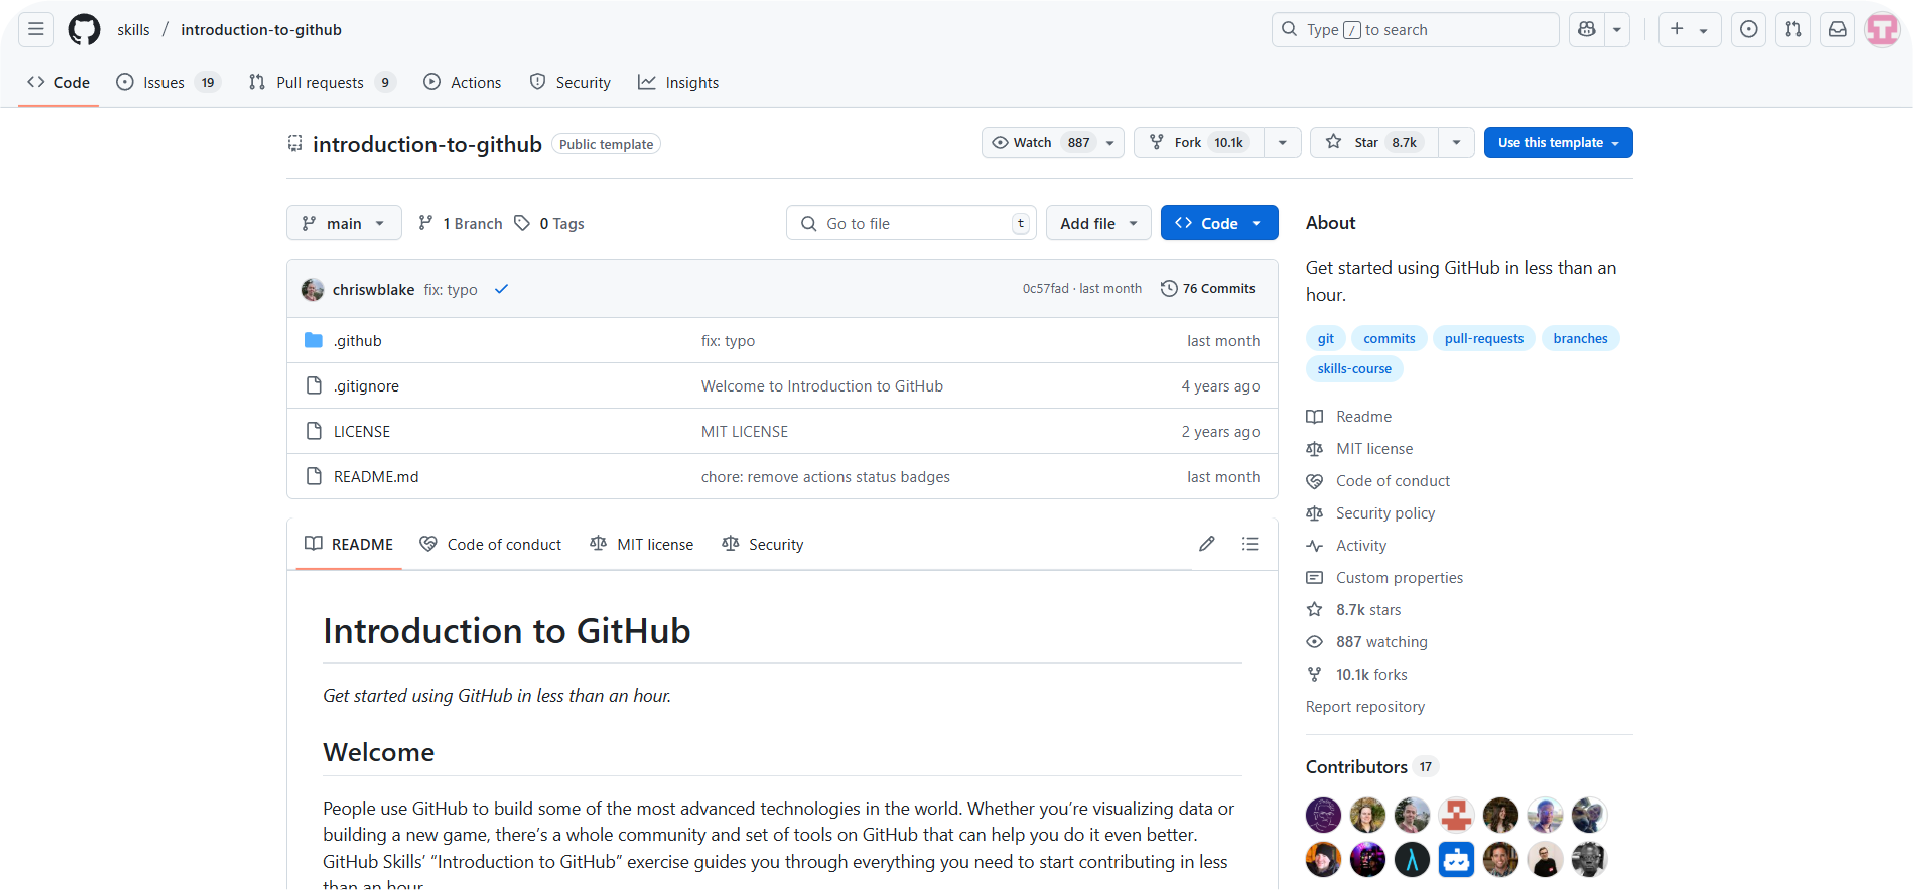The image size is (1913, 890).
Task: Open README.md file
Action: coord(376,477)
